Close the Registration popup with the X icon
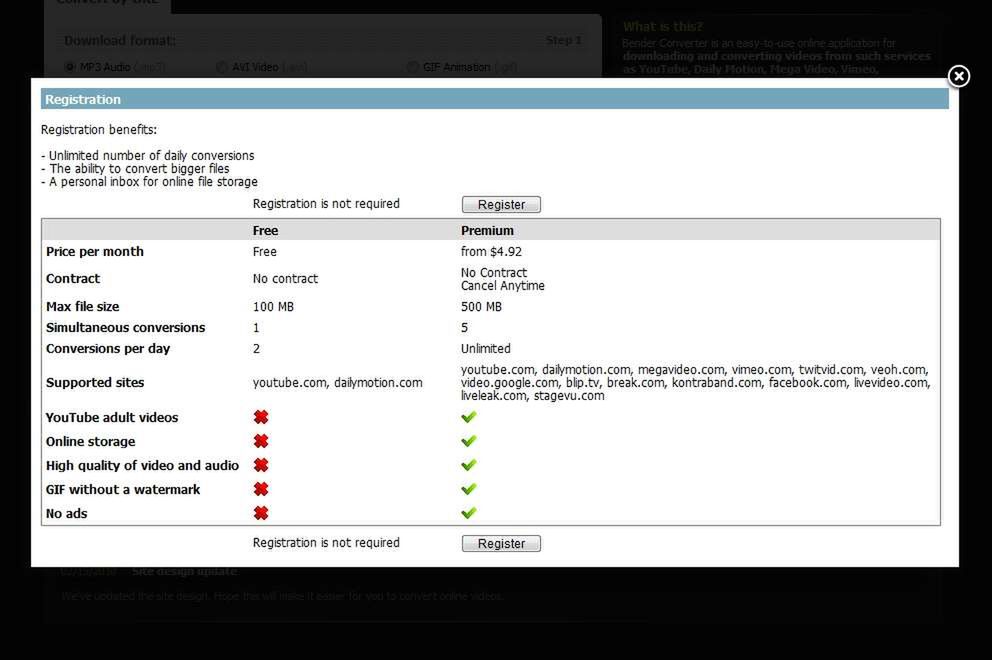992x660 pixels. (x=958, y=77)
